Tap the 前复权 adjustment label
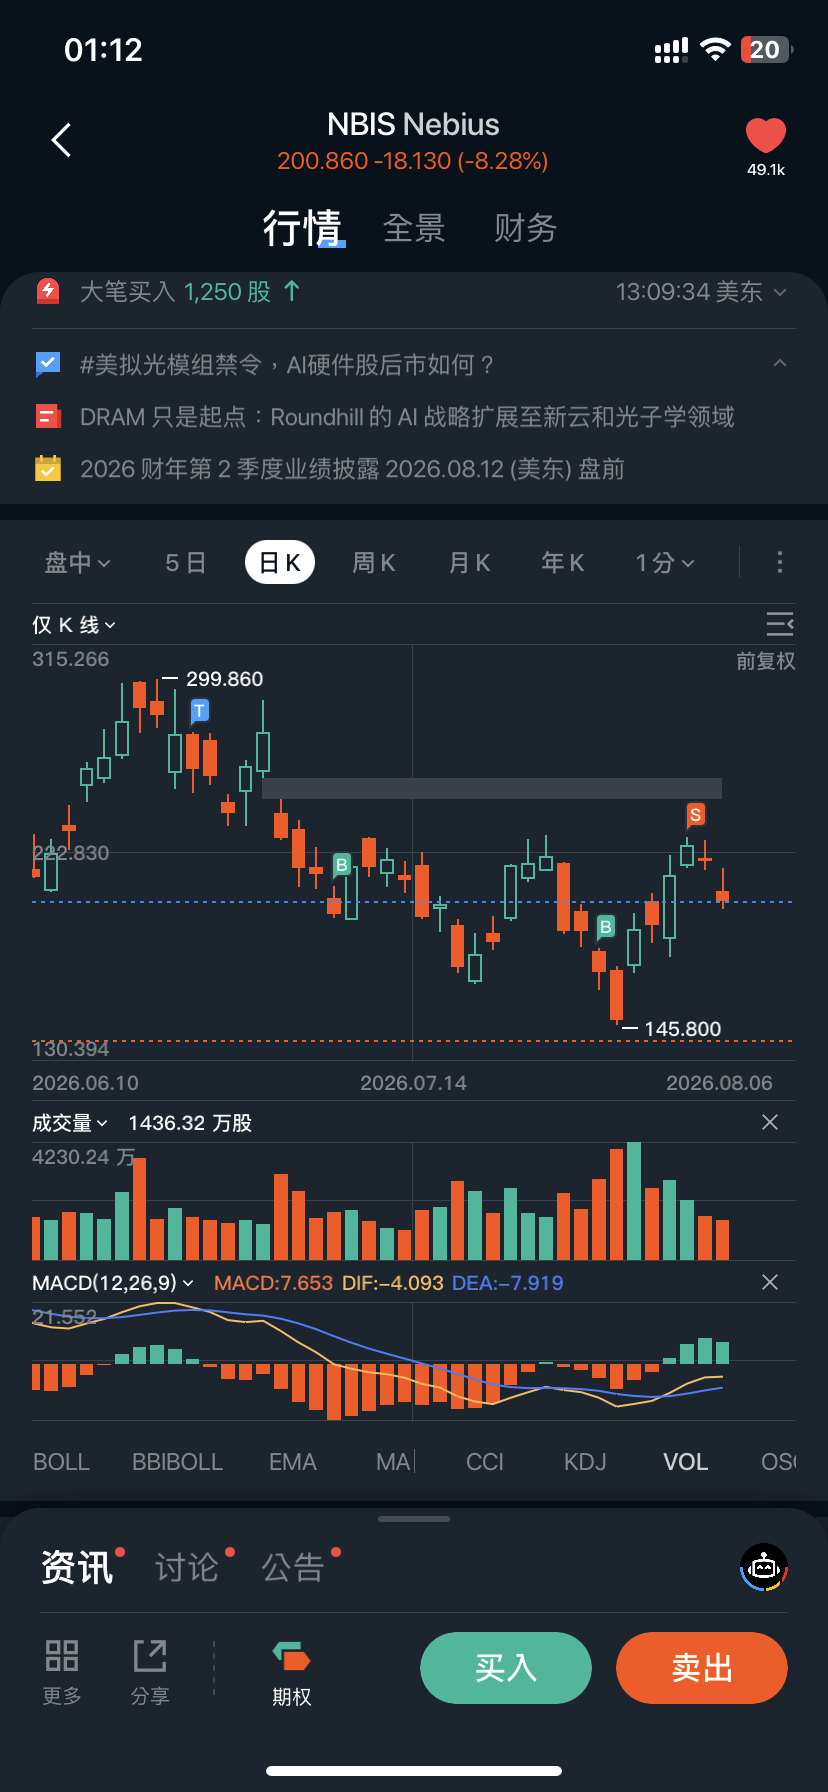 (x=766, y=661)
